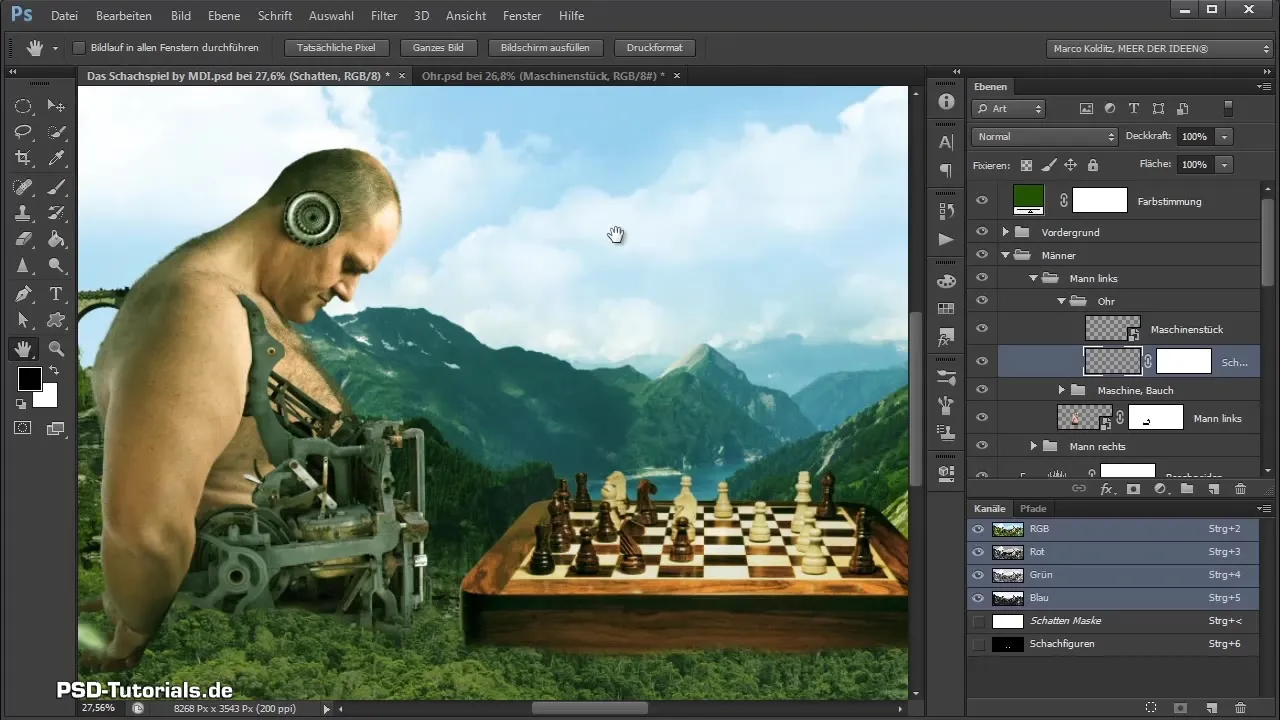Show the Schatten Maske channel
Image resolution: width=1280 pixels, height=720 pixels.
978,621
